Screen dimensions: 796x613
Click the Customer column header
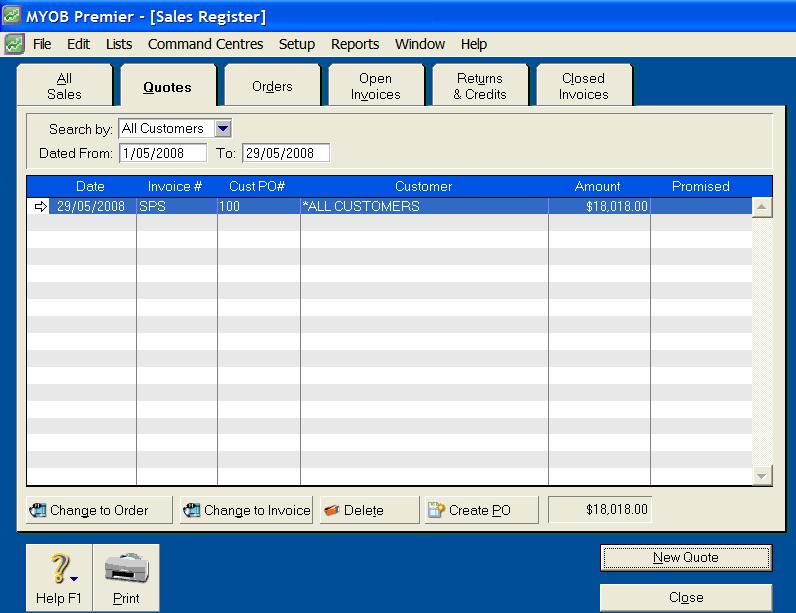click(423, 186)
